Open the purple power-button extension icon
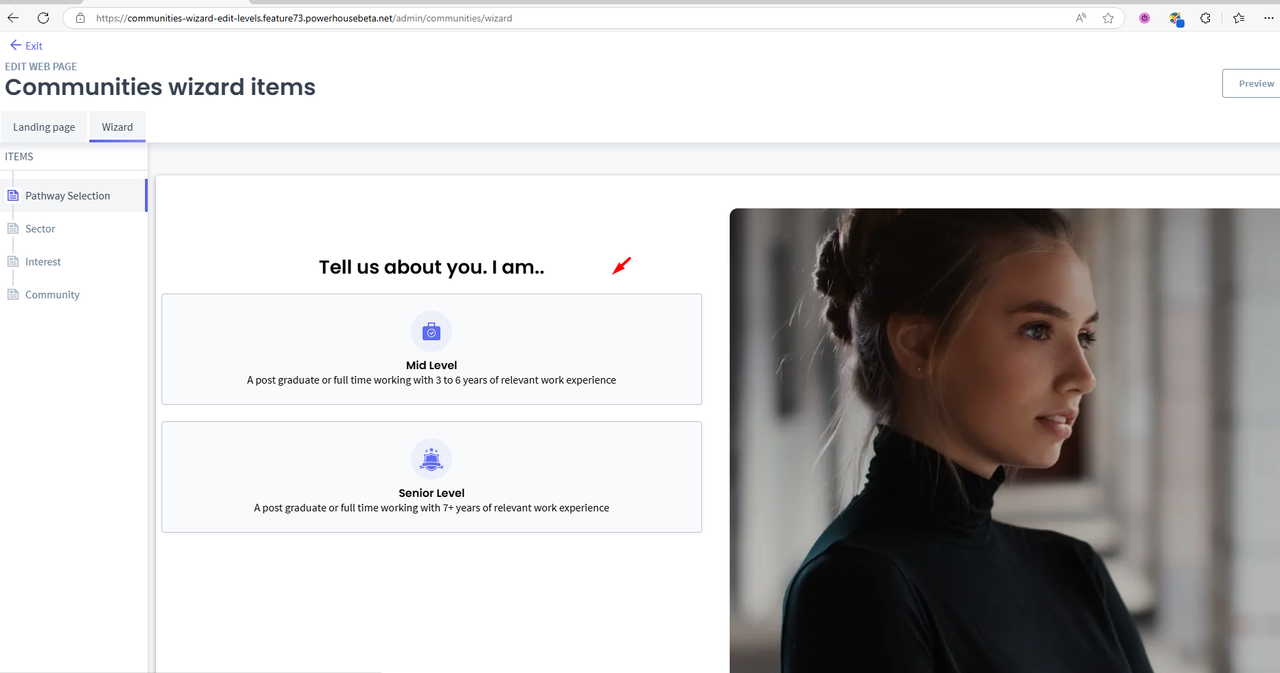Viewport: 1280px width, 673px height. pos(1145,18)
